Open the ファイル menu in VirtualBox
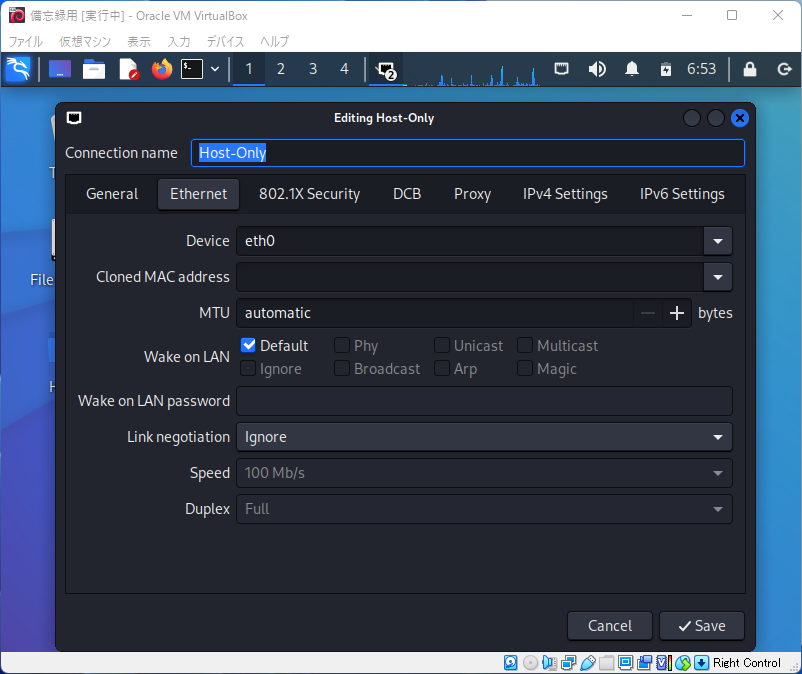Image resolution: width=802 pixels, height=674 pixels. point(26,41)
